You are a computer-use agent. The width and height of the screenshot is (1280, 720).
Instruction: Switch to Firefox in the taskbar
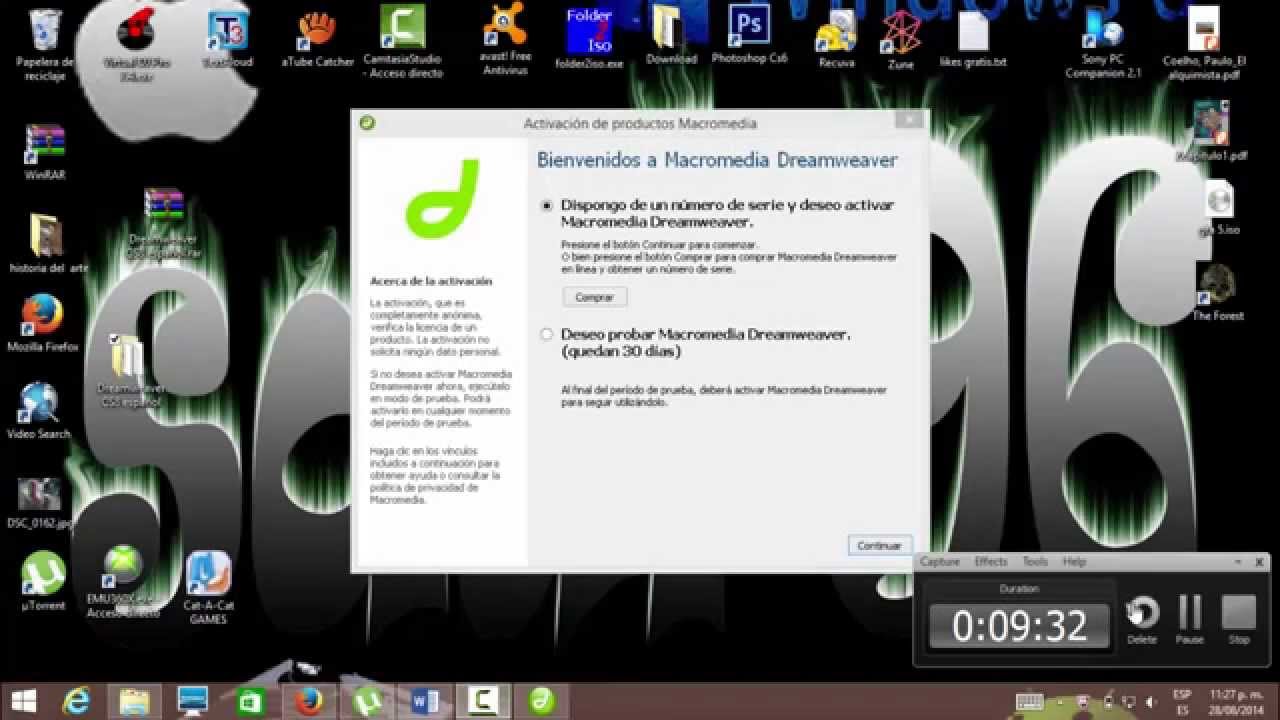307,701
